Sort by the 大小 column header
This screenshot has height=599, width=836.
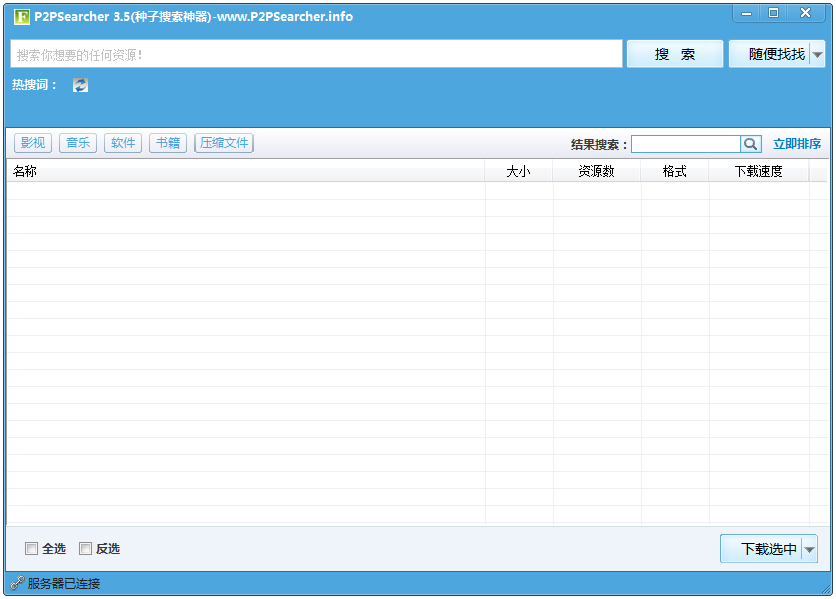pos(519,171)
